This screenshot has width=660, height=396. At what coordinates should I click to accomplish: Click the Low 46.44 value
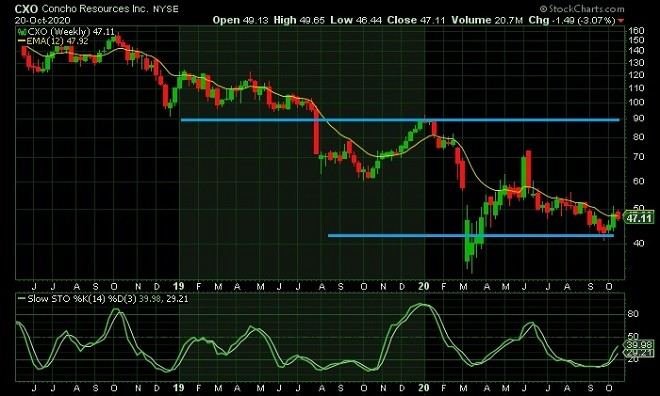356,20
